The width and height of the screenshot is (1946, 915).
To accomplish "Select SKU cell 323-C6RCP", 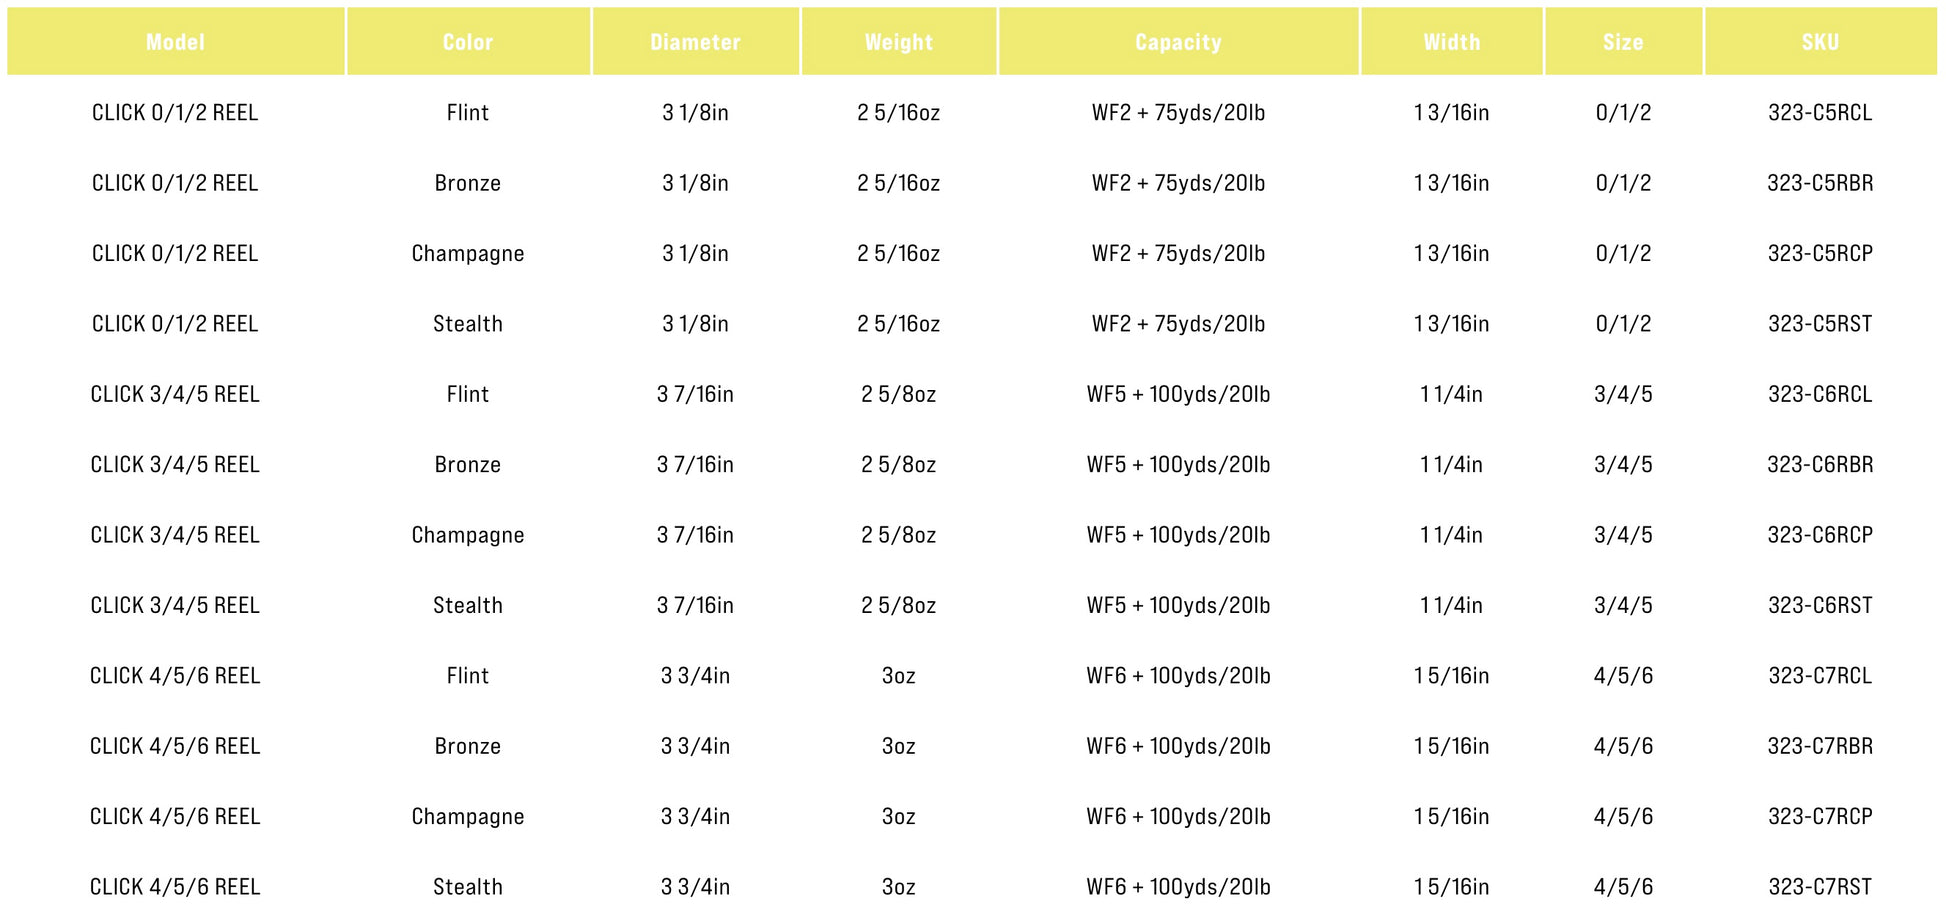I will coord(1820,535).
